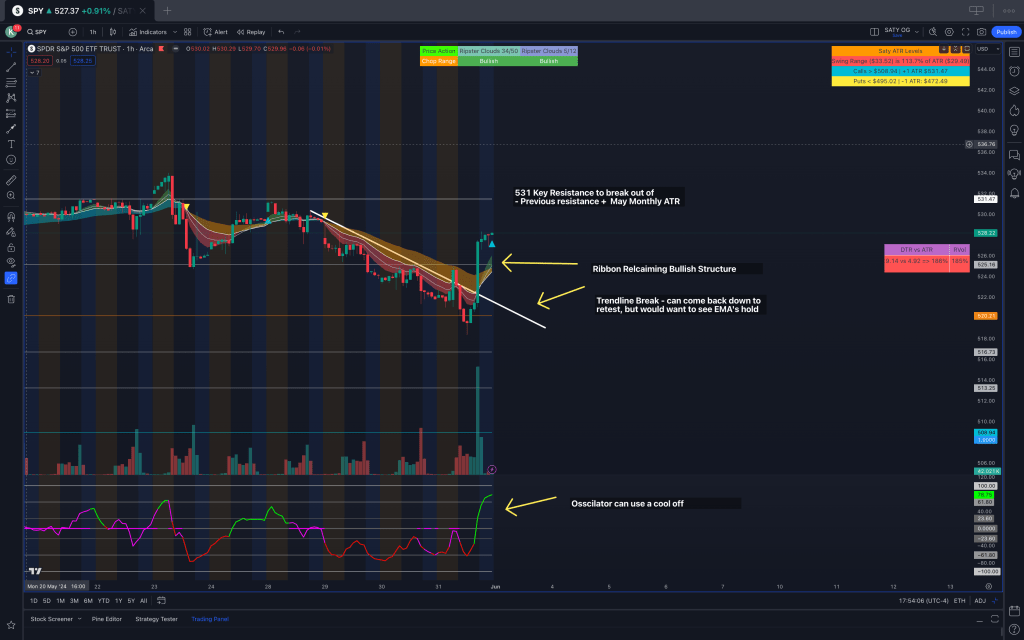
Task: Toggle ADJ adjusted data setting
Action: (980, 601)
